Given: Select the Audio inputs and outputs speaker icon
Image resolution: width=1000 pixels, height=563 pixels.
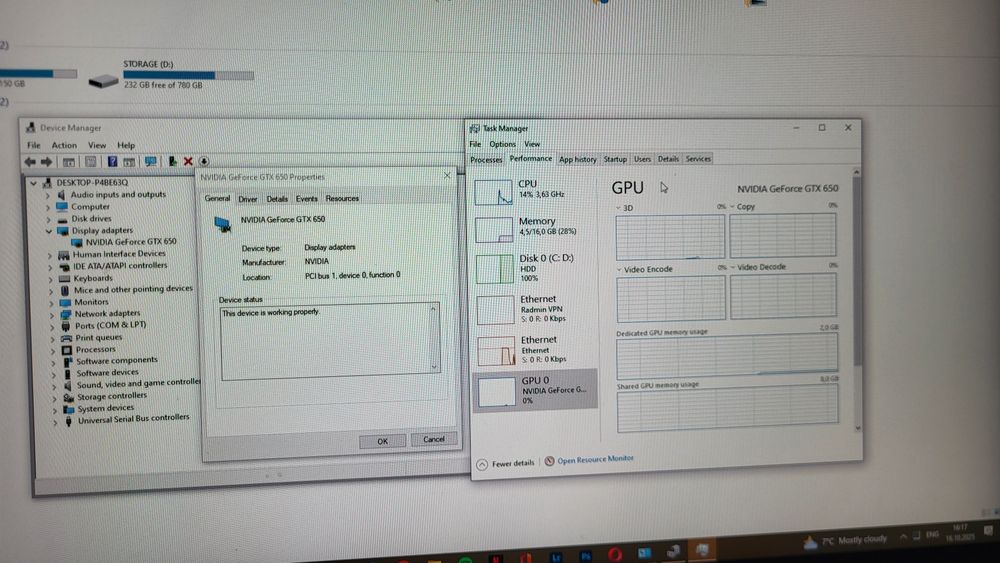Looking at the screenshot, I should click(62, 194).
